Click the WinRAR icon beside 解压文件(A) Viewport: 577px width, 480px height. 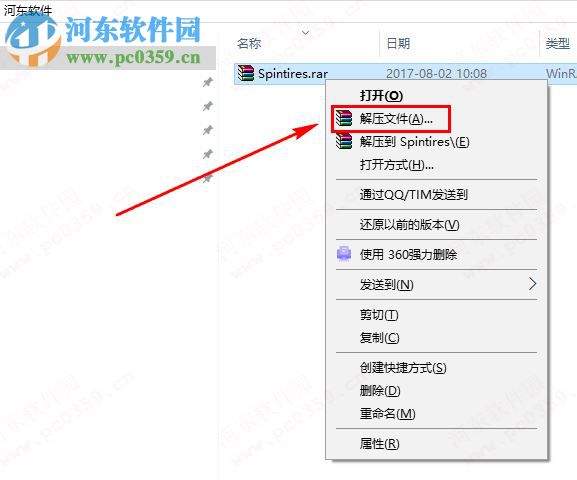(x=344, y=118)
